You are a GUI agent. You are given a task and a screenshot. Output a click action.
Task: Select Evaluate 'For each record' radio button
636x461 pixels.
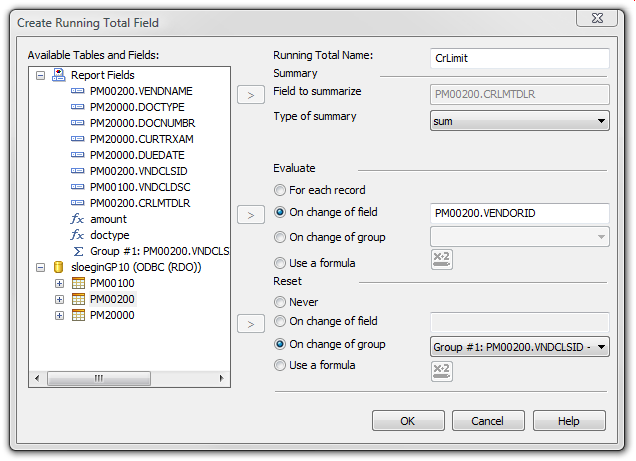click(281, 190)
